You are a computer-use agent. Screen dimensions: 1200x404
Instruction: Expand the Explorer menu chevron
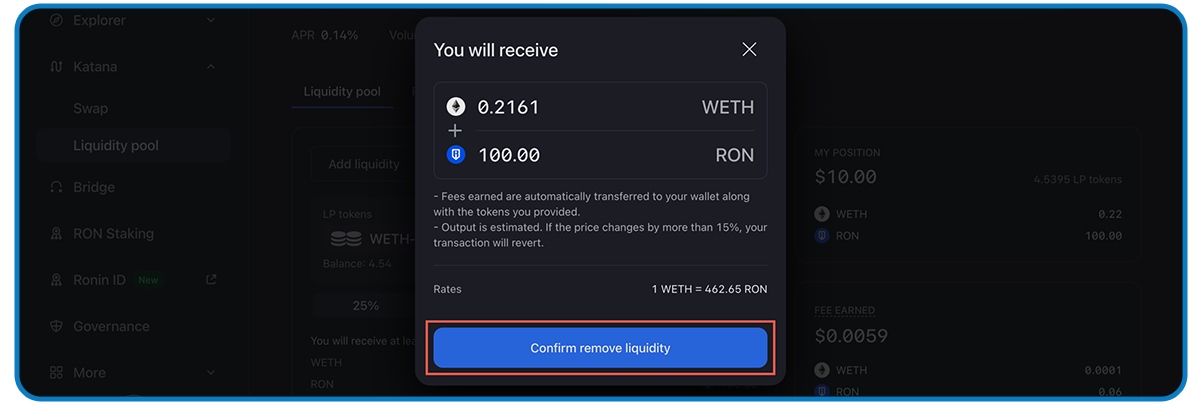pos(211,20)
